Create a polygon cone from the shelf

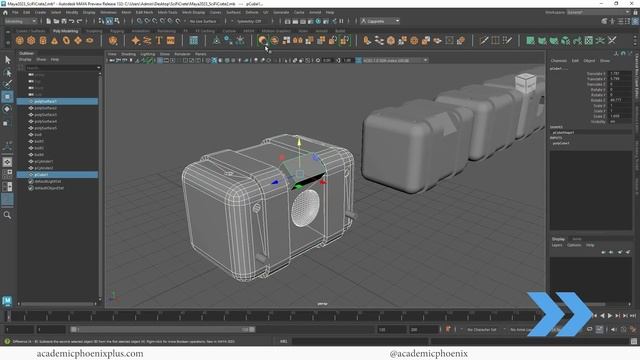(54, 40)
